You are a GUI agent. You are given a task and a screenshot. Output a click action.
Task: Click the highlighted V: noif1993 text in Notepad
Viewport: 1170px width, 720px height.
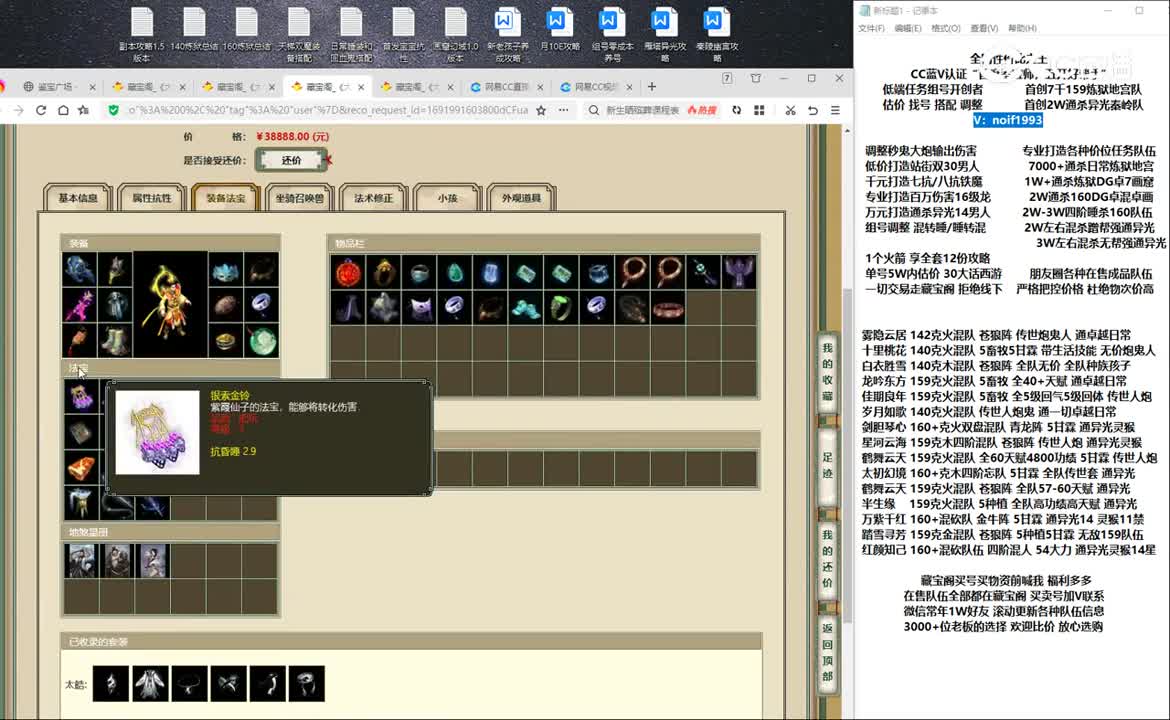(x=1007, y=120)
